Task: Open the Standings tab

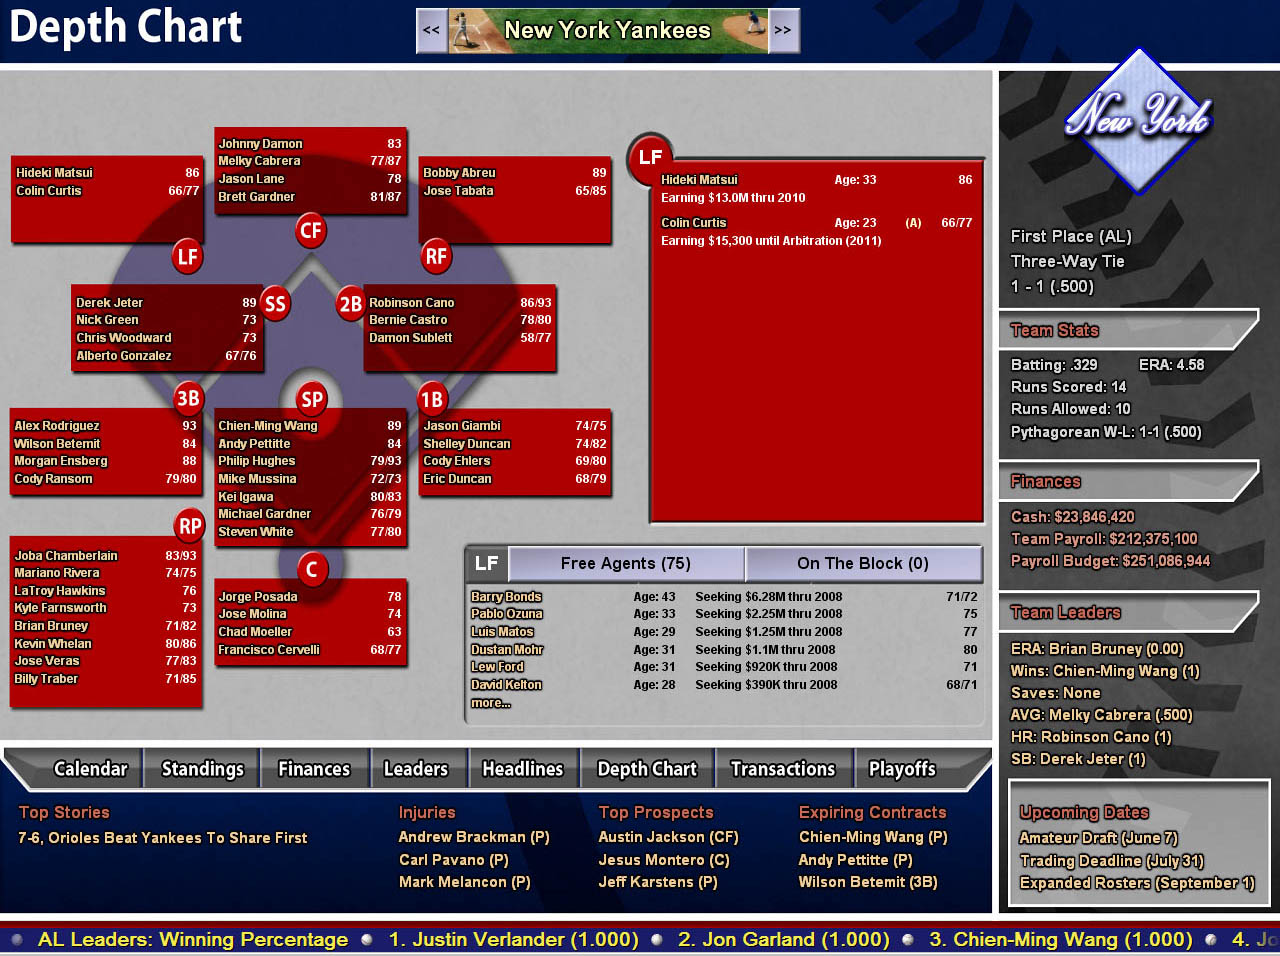Action: tap(202, 769)
